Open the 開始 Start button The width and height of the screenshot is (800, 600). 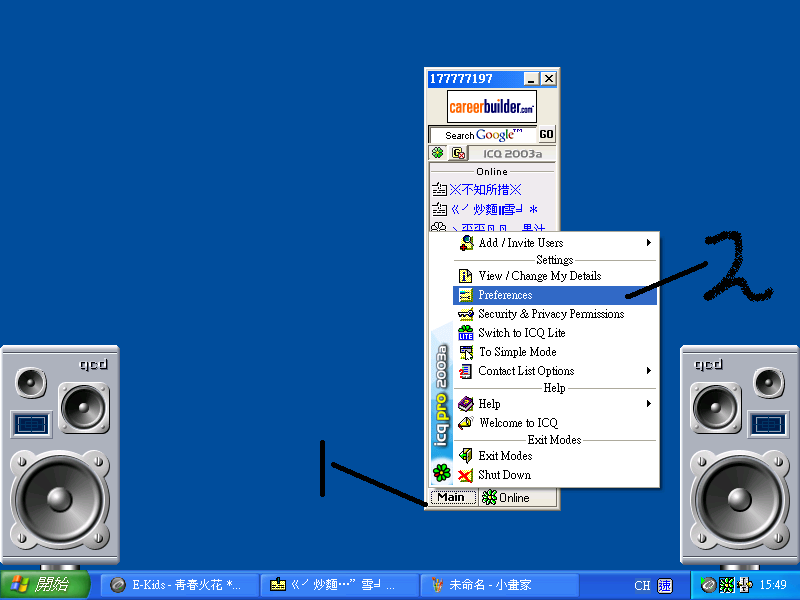pos(45,585)
